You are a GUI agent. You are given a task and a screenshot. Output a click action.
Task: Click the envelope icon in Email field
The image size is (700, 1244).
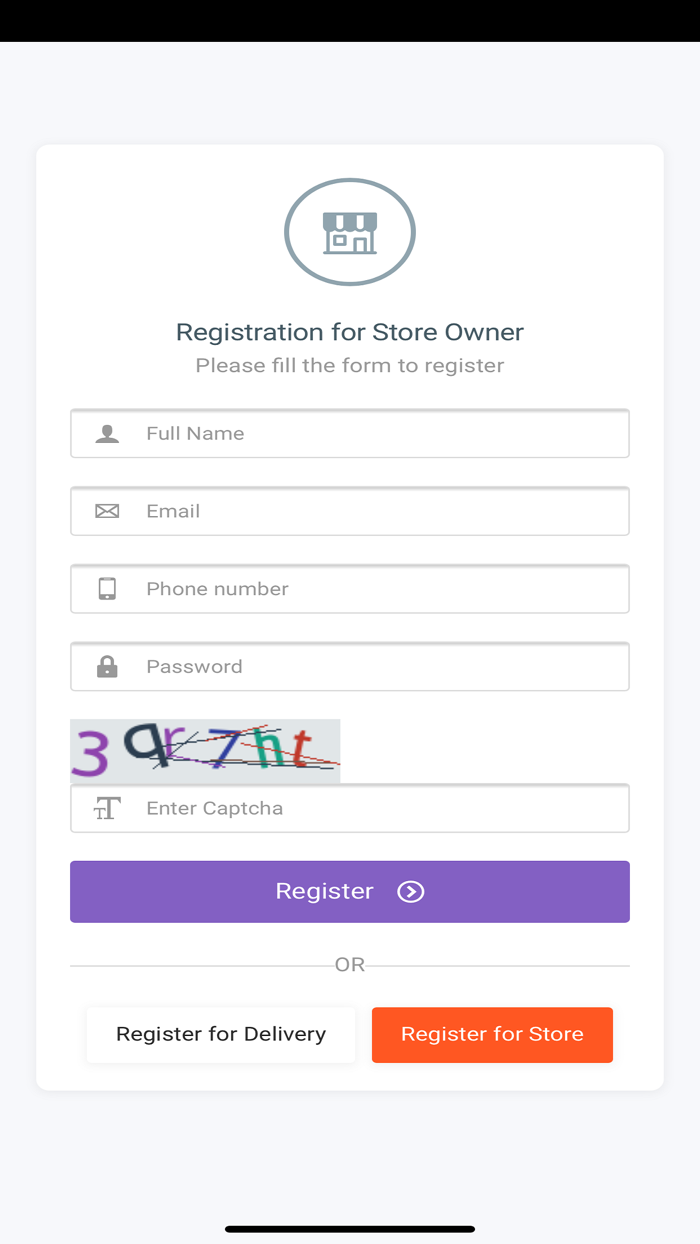click(108, 511)
